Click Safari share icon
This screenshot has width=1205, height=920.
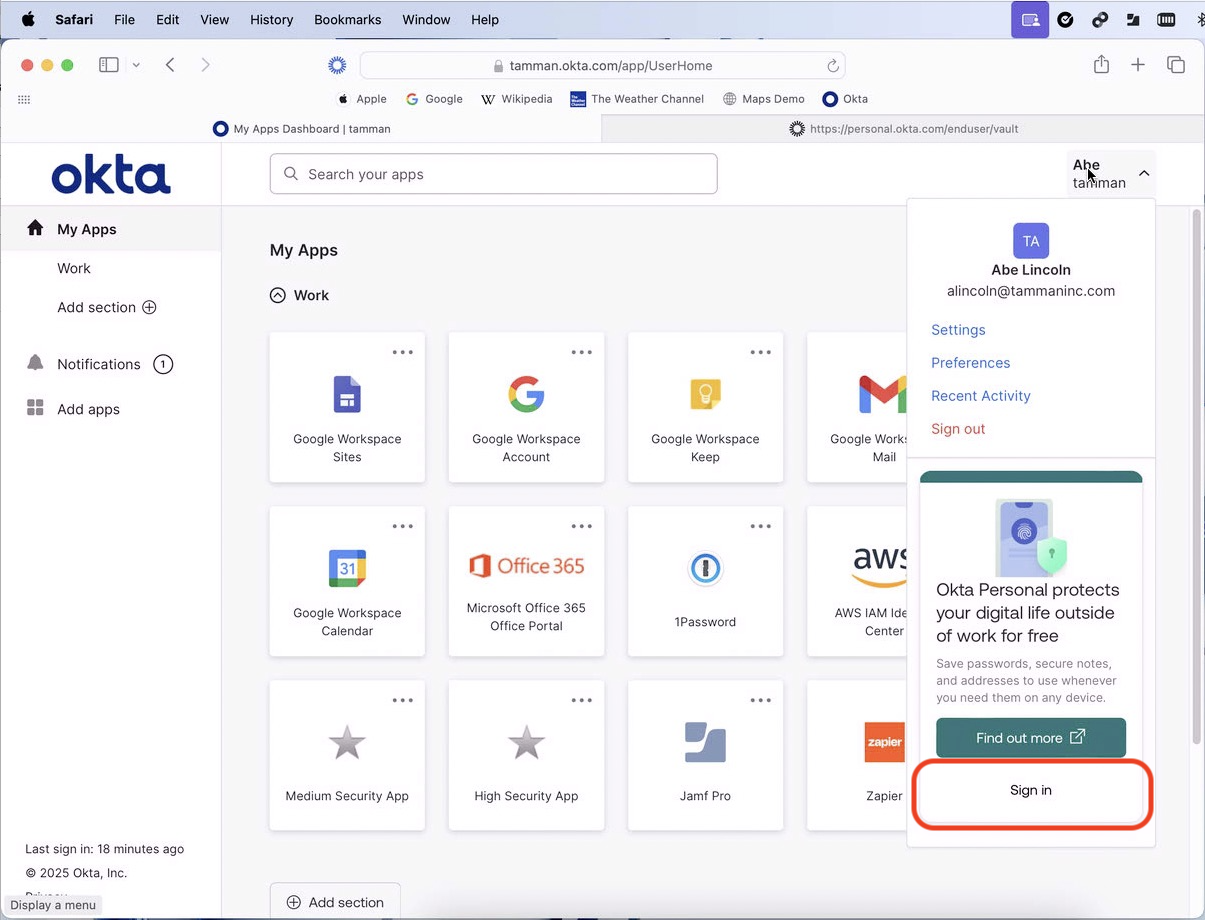(x=1101, y=65)
